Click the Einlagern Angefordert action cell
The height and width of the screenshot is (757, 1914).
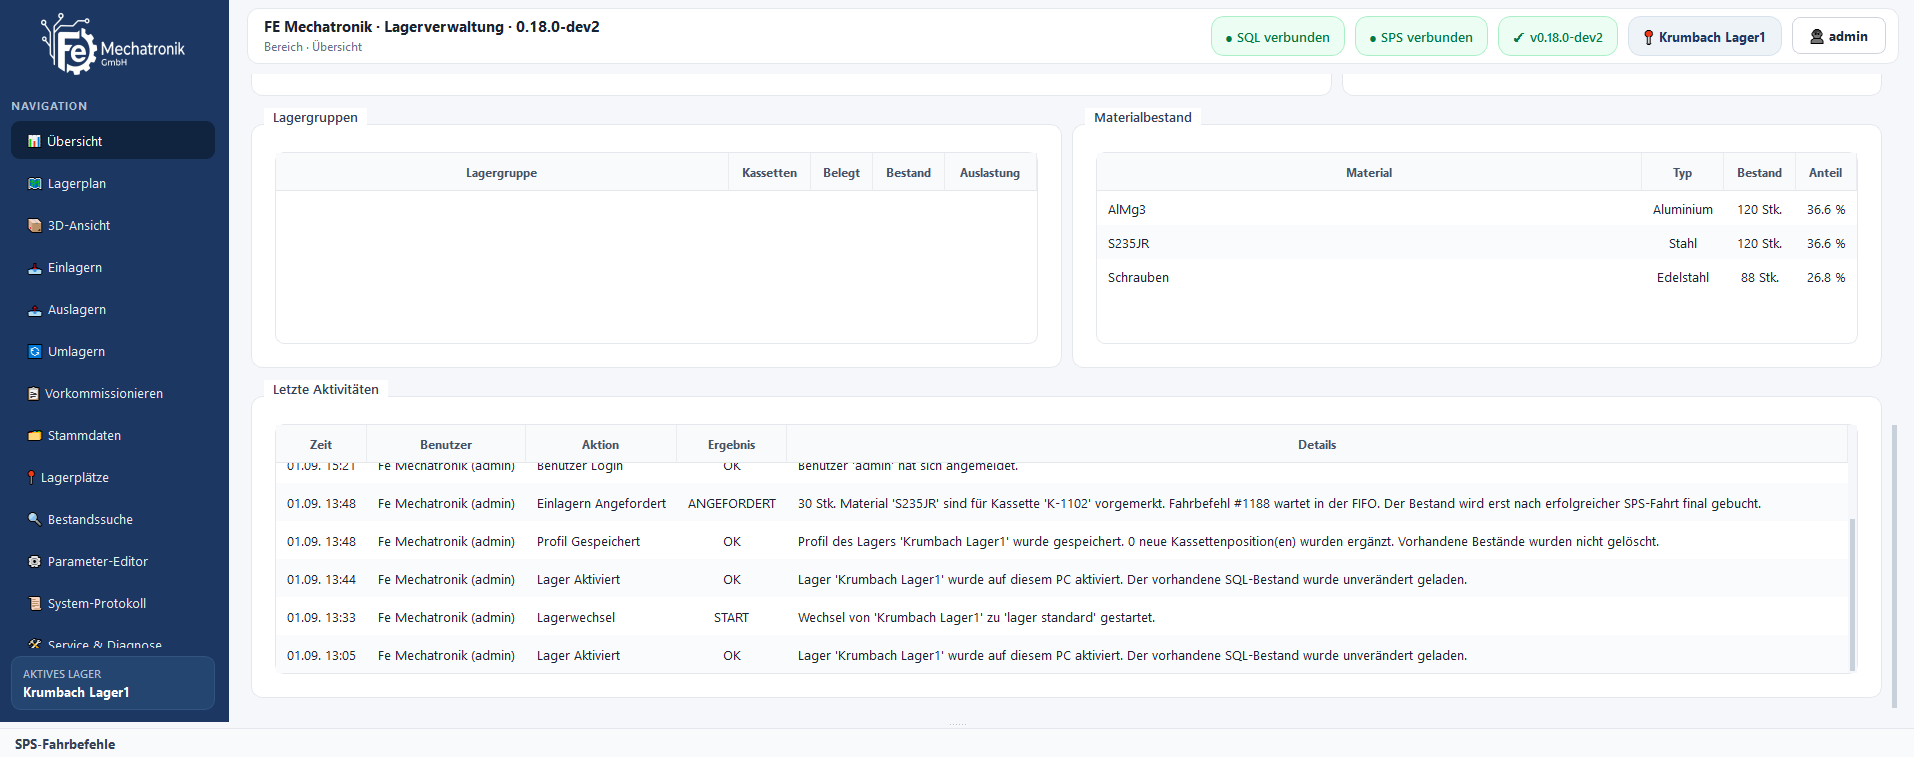pyautogui.click(x=601, y=504)
